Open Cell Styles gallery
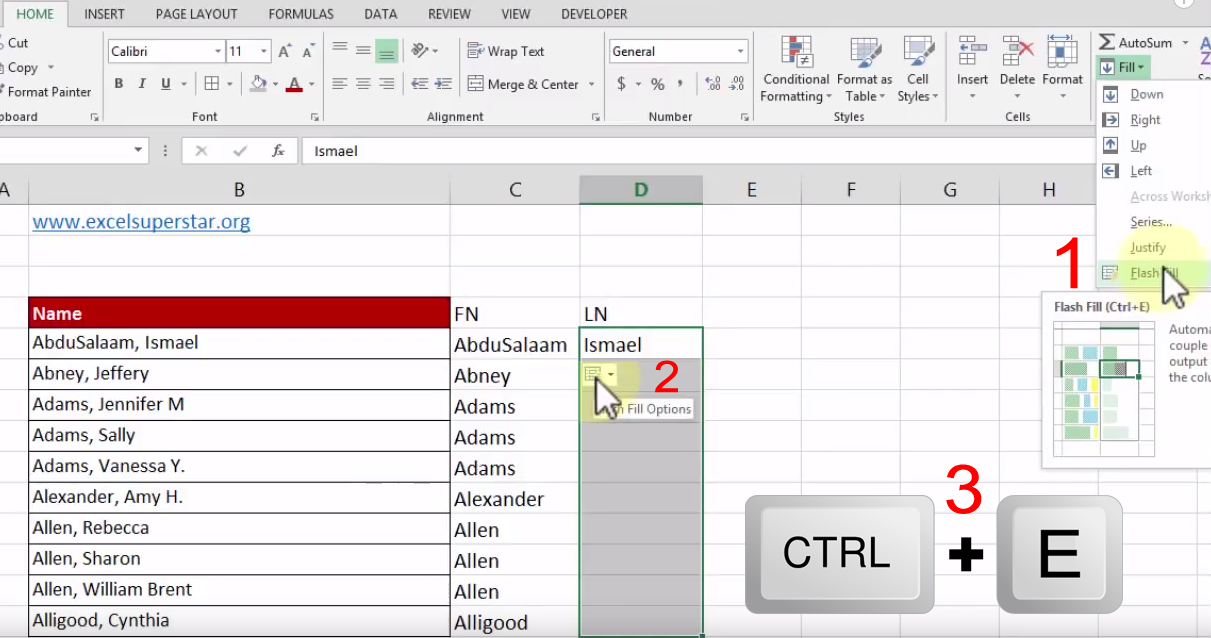The height and width of the screenshot is (638, 1211). [x=918, y=70]
